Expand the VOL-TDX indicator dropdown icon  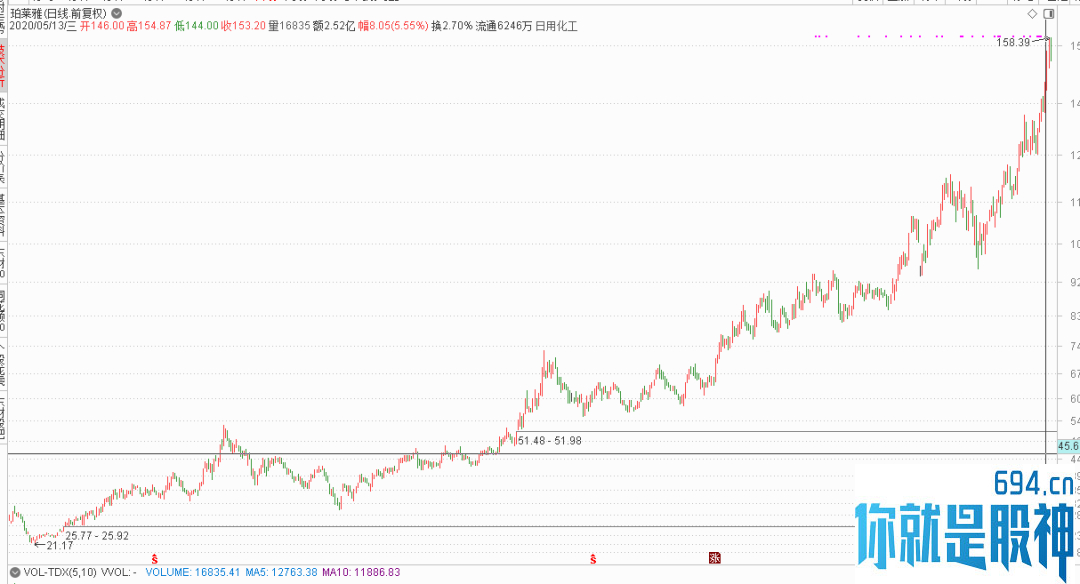[14, 572]
